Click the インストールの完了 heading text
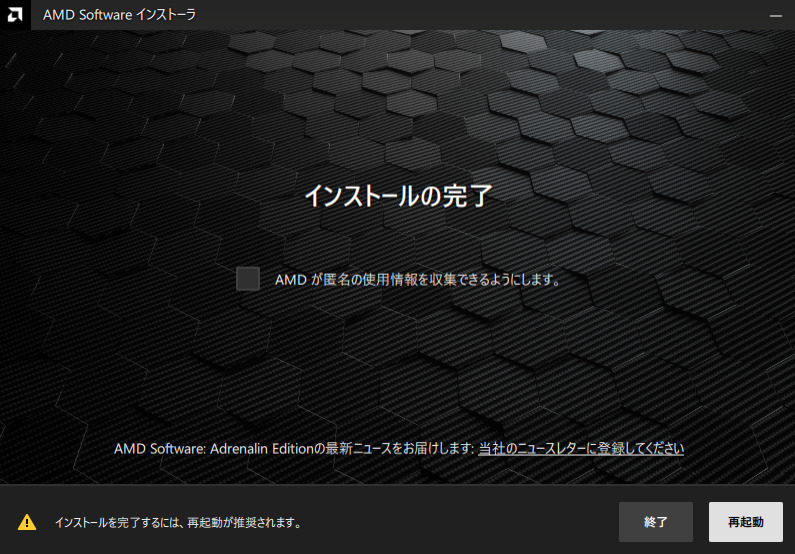Screen dimensions: 795x554 (398, 196)
